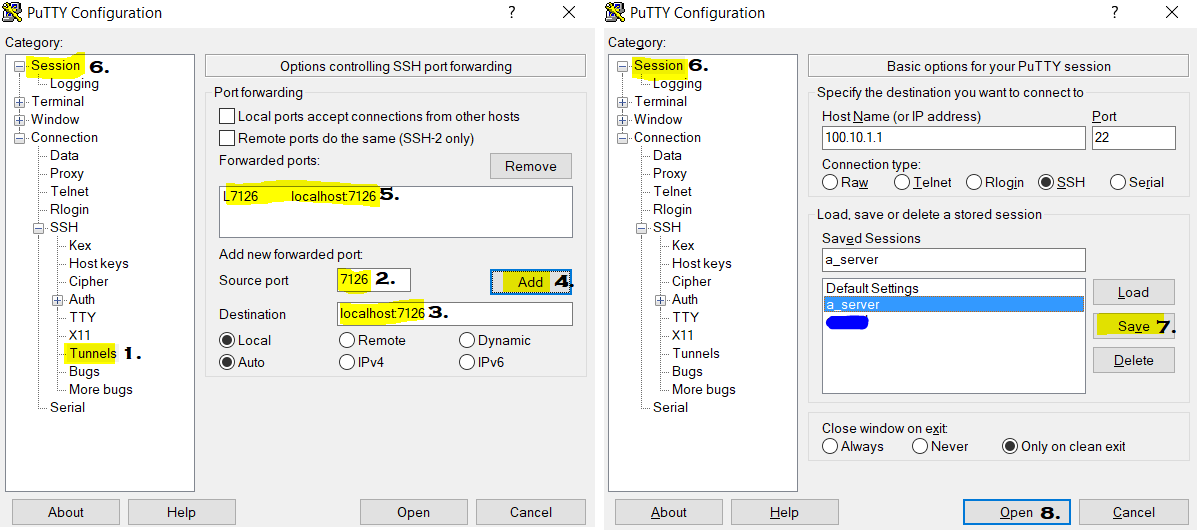Select the IPv6 radio button
Screen dimensions: 1197x530
(x=466, y=362)
